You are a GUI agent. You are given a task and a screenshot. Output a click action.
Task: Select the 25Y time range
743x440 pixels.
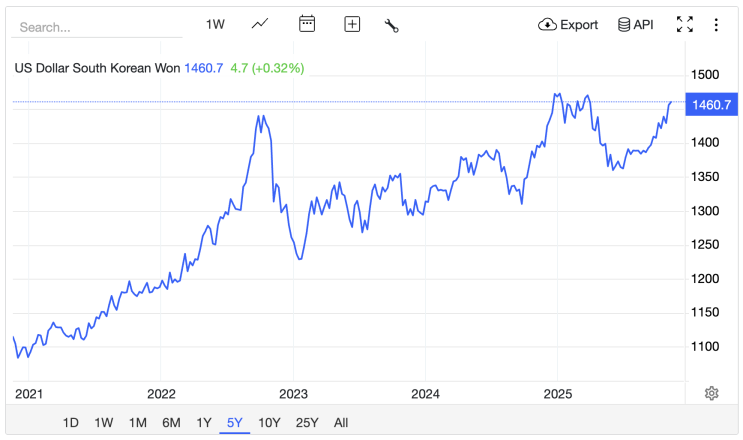pos(307,422)
